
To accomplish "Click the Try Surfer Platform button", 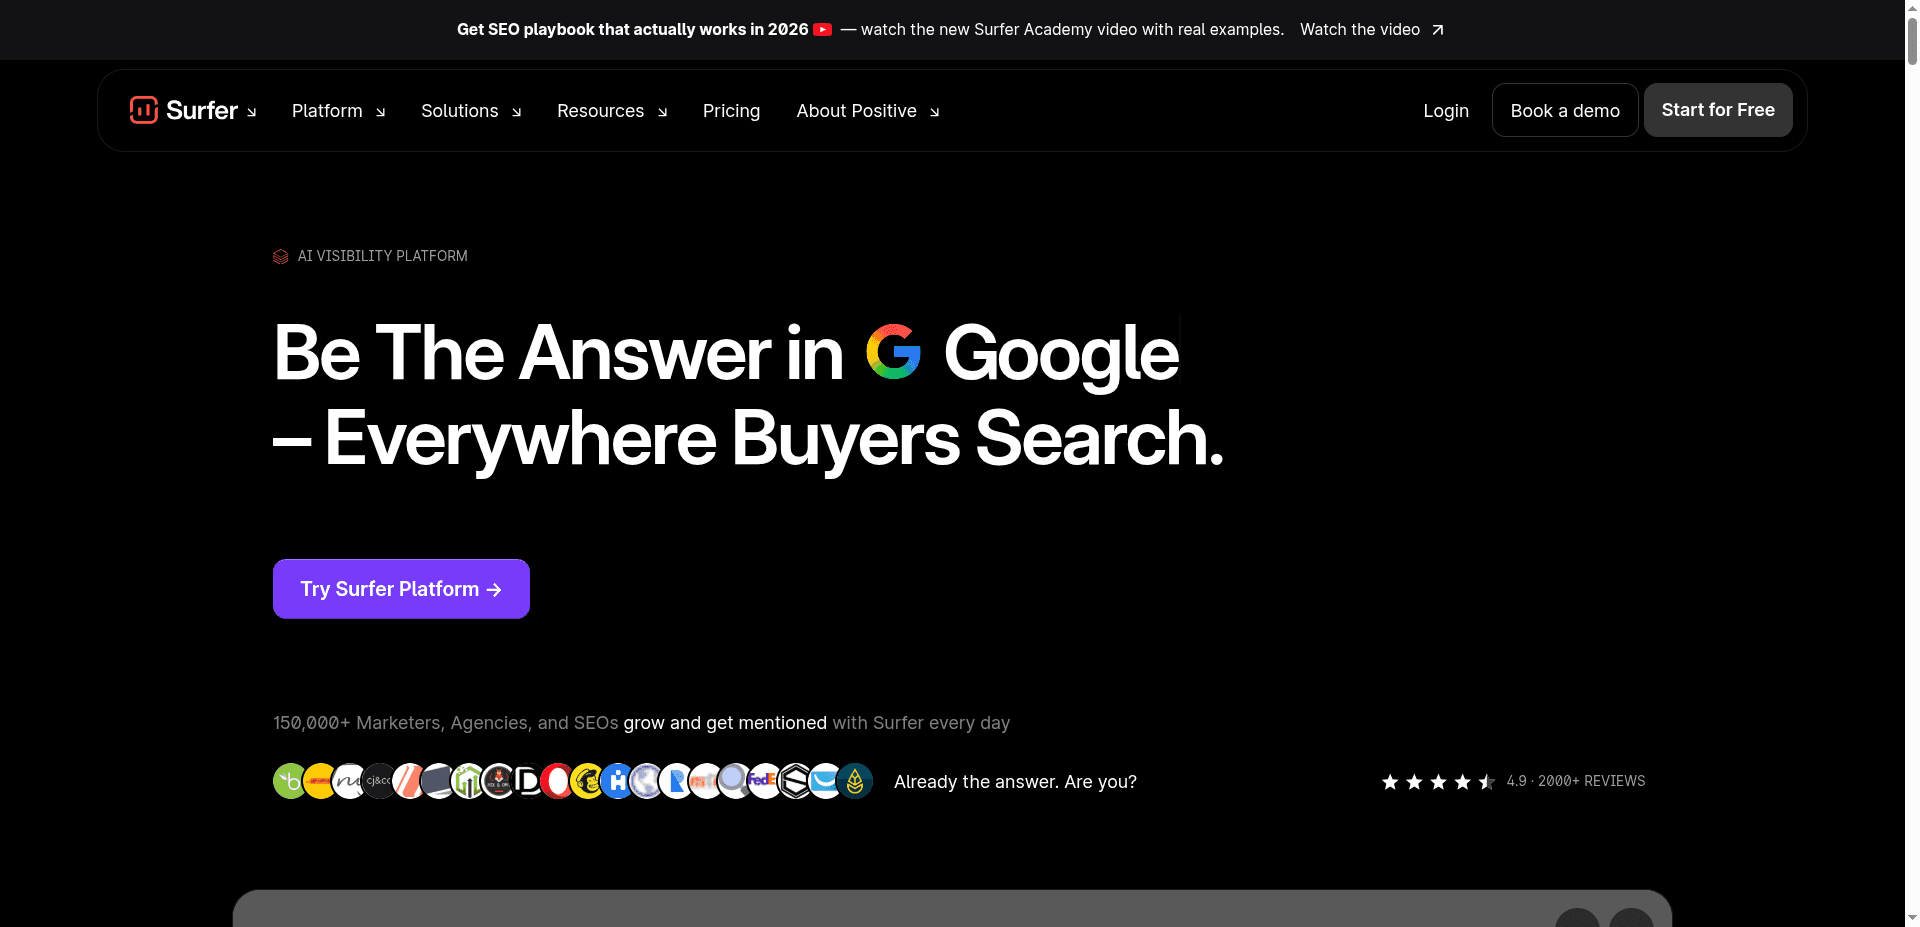I will tap(401, 589).
